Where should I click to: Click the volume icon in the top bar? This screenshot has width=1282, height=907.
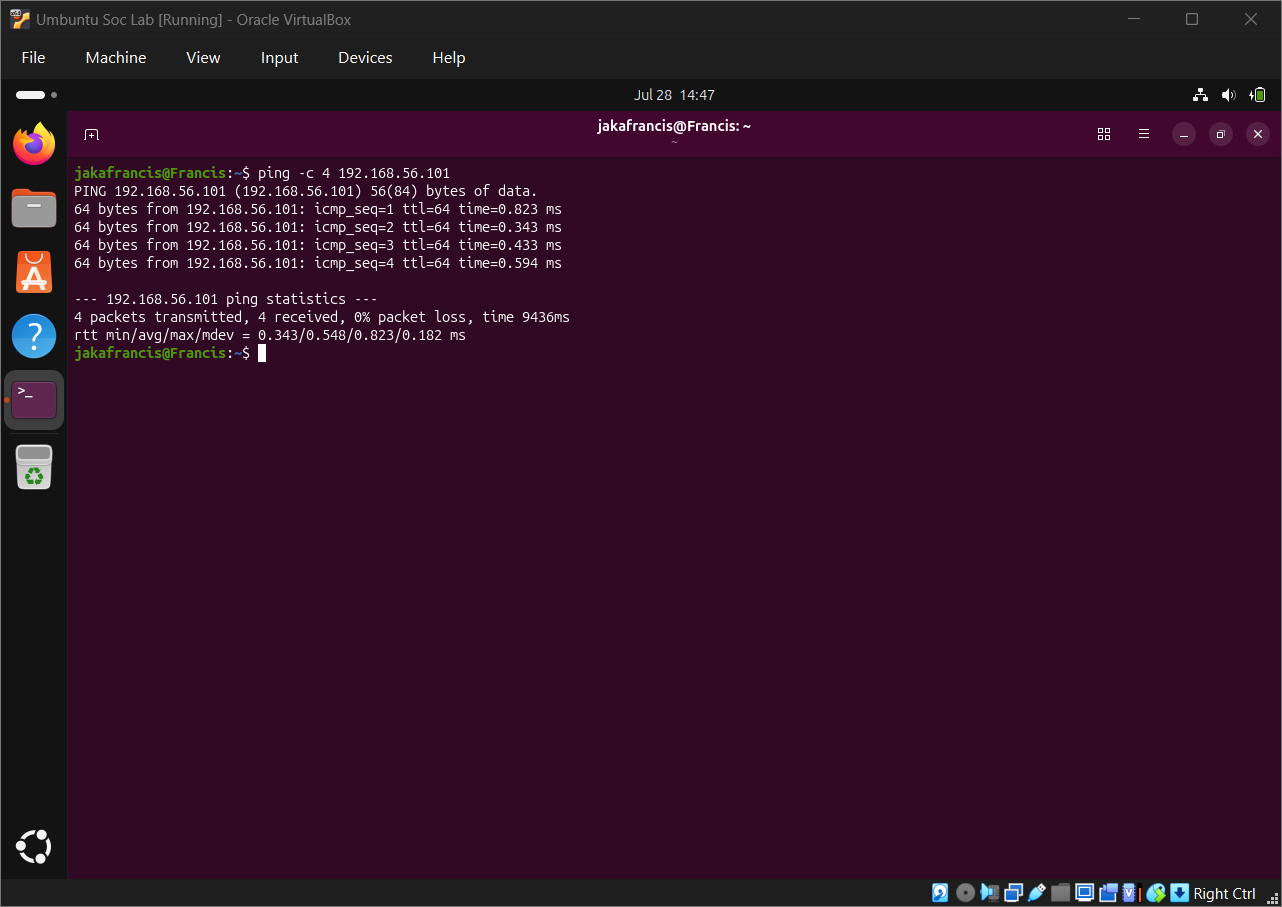[x=1229, y=95]
